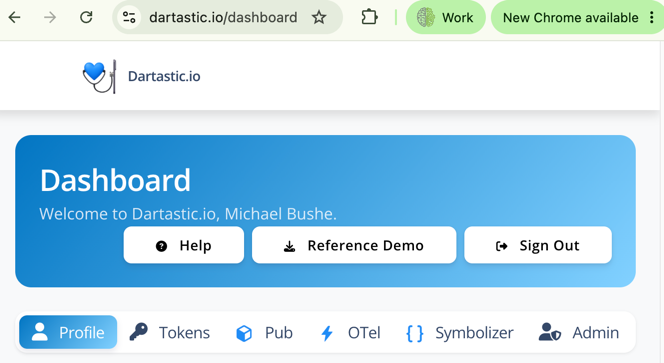Go back using the browser back arrow
Screen dimensions: 664x363
coord(15,17)
